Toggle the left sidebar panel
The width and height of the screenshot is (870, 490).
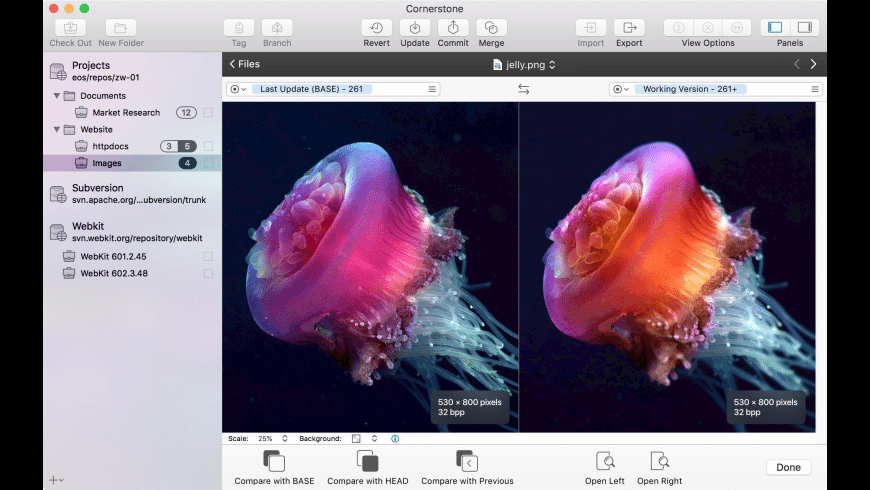(x=775, y=28)
